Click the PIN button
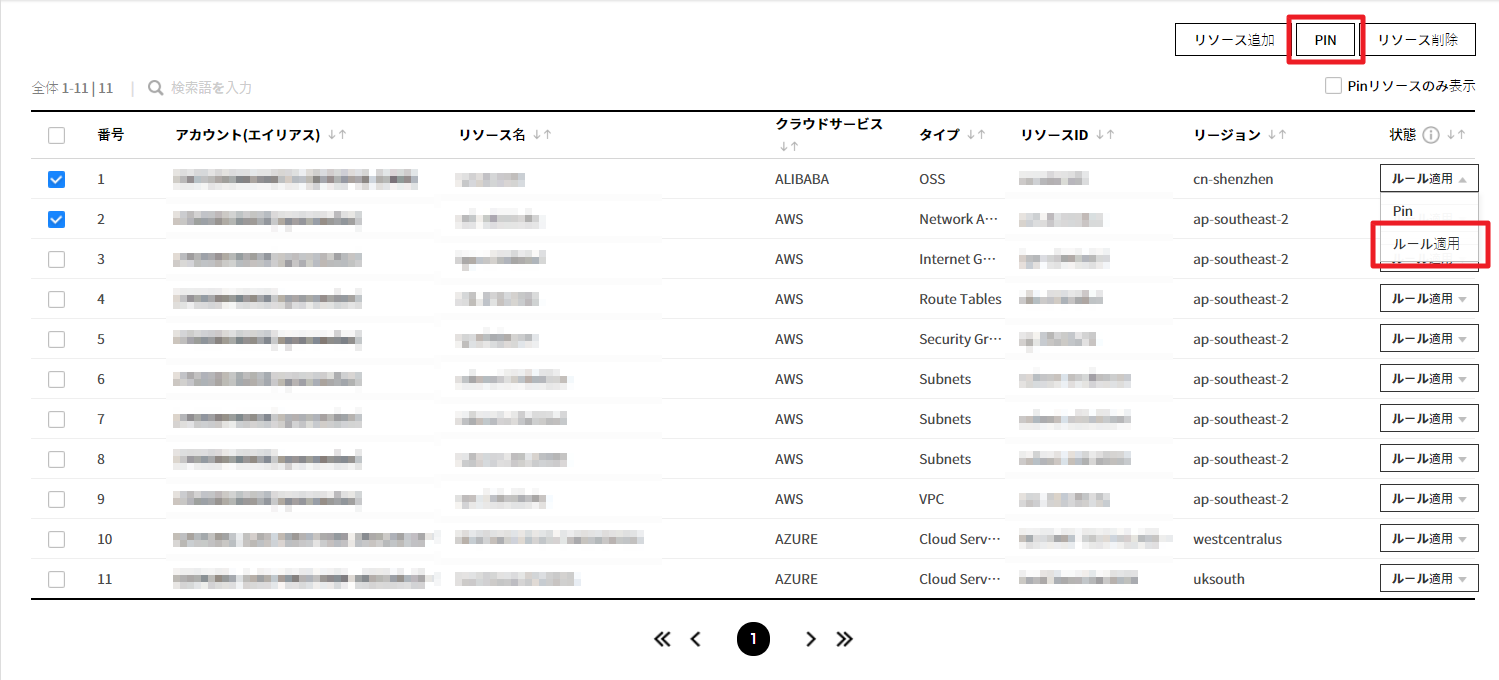Screen dimensions: 1499x680 [1325, 40]
